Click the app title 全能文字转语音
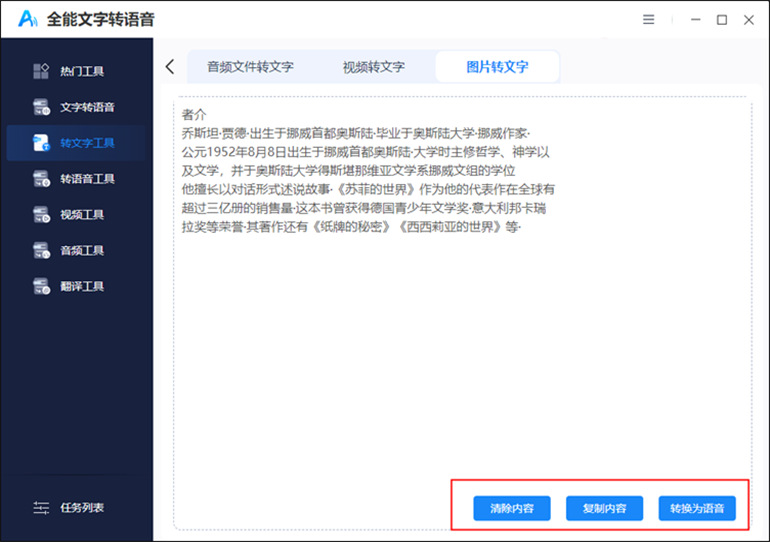The height and width of the screenshot is (542, 770). click(x=101, y=20)
